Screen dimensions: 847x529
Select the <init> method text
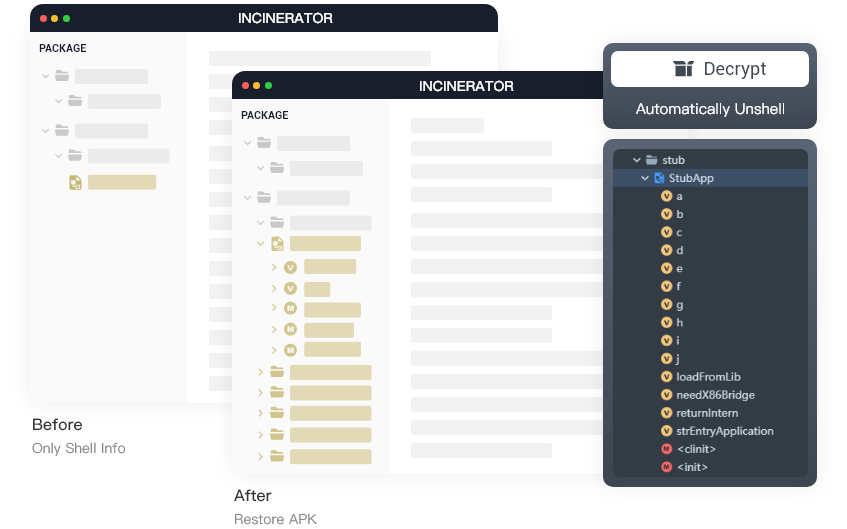point(692,467)
